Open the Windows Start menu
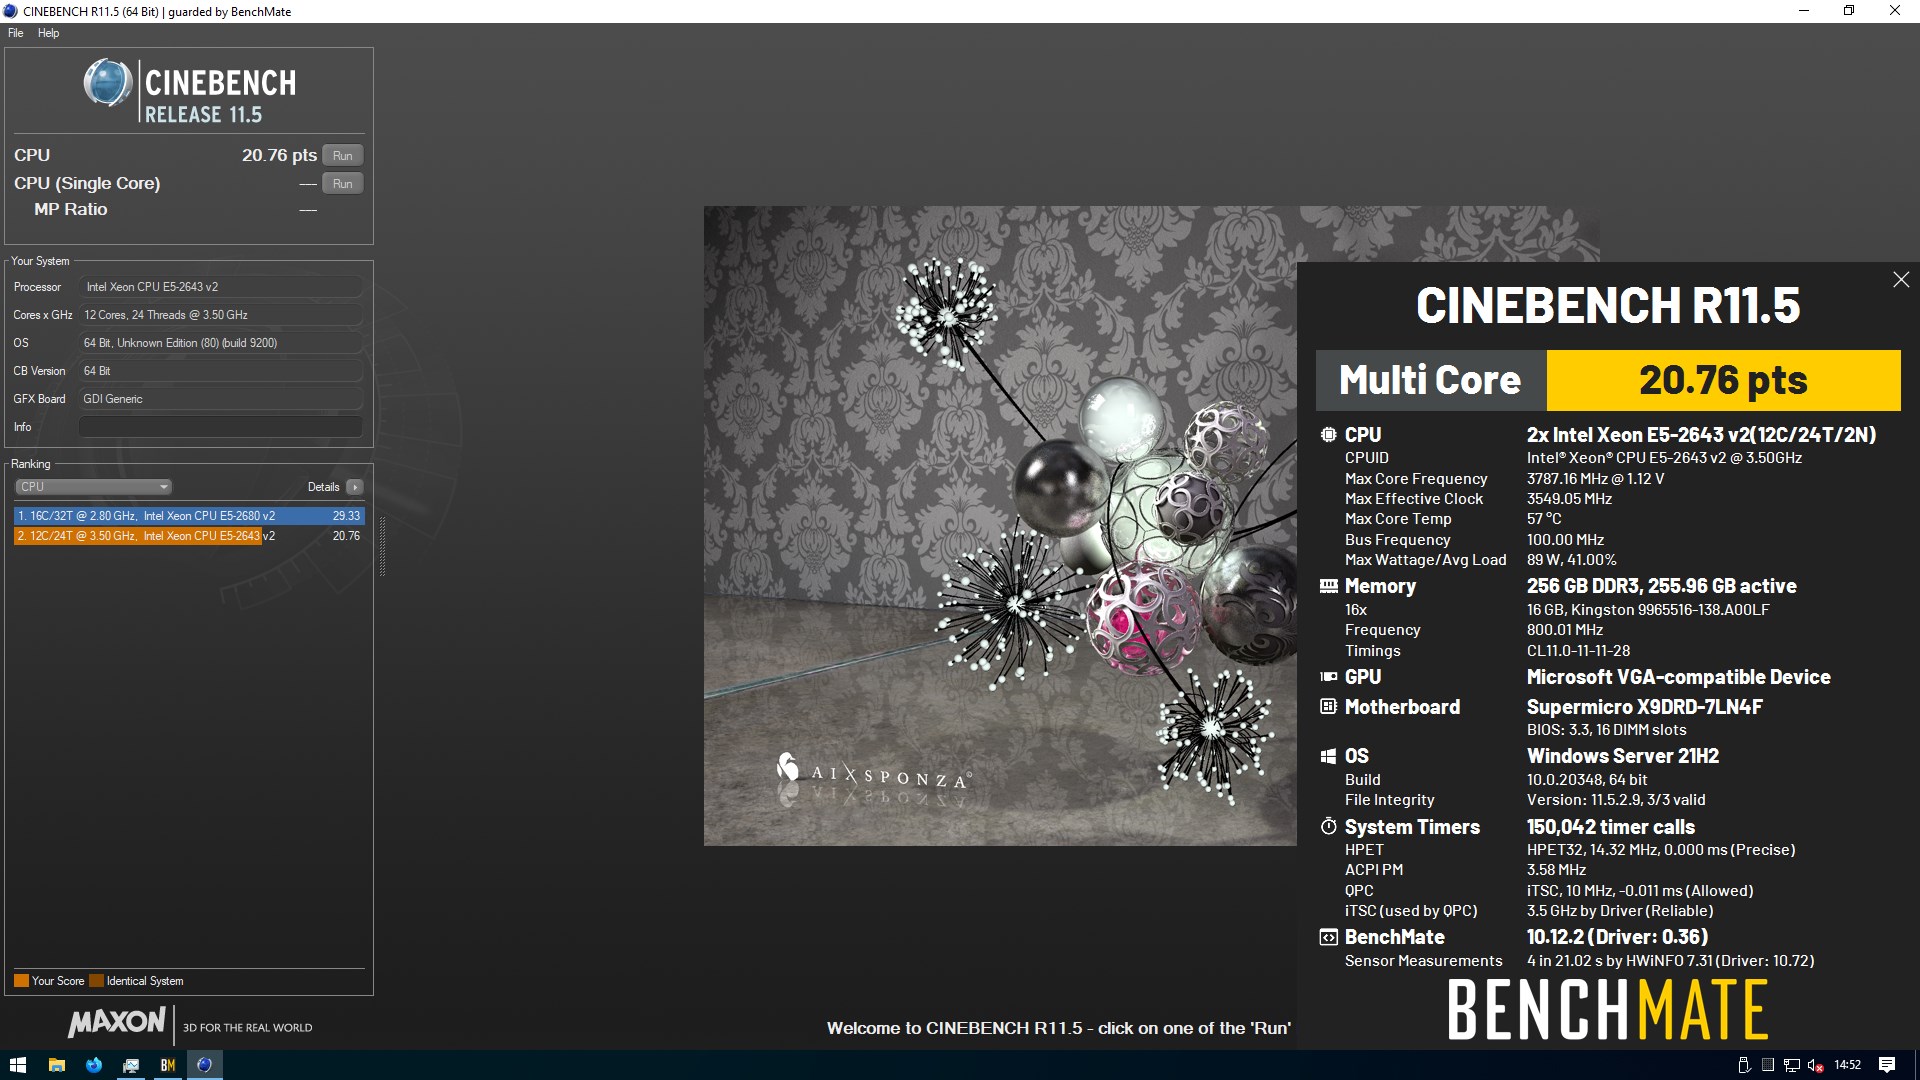Image resolution: width=1920 pixels, height=1080 pixels. click(x=18, y=1065)
